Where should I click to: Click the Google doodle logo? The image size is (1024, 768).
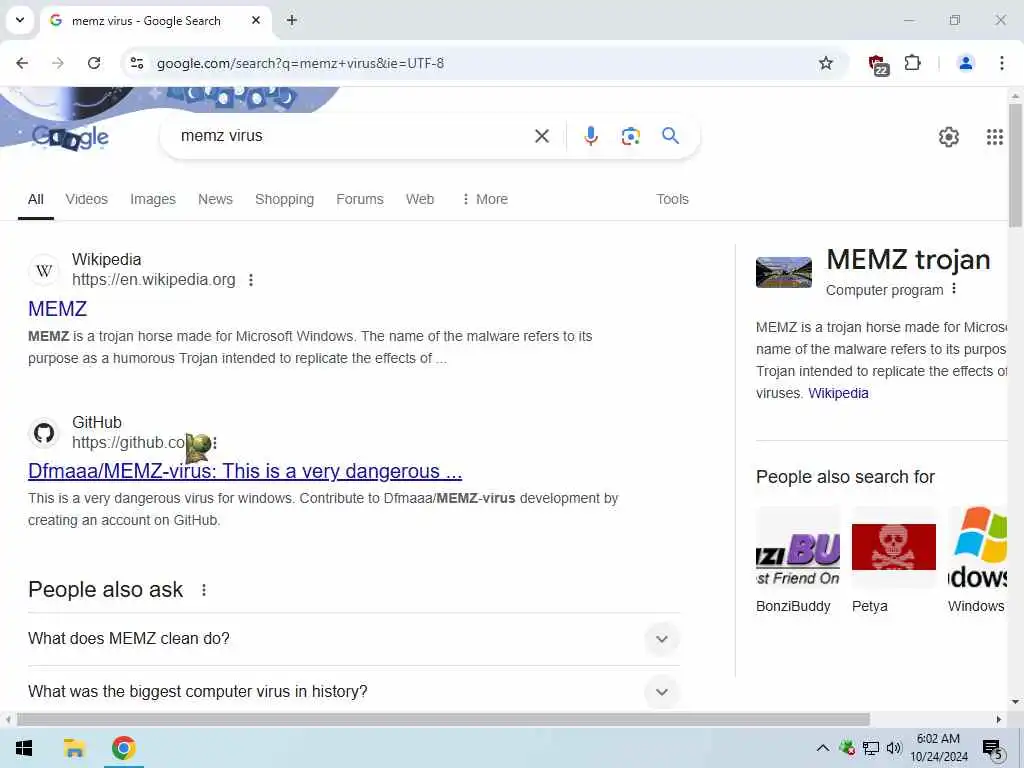71,136
